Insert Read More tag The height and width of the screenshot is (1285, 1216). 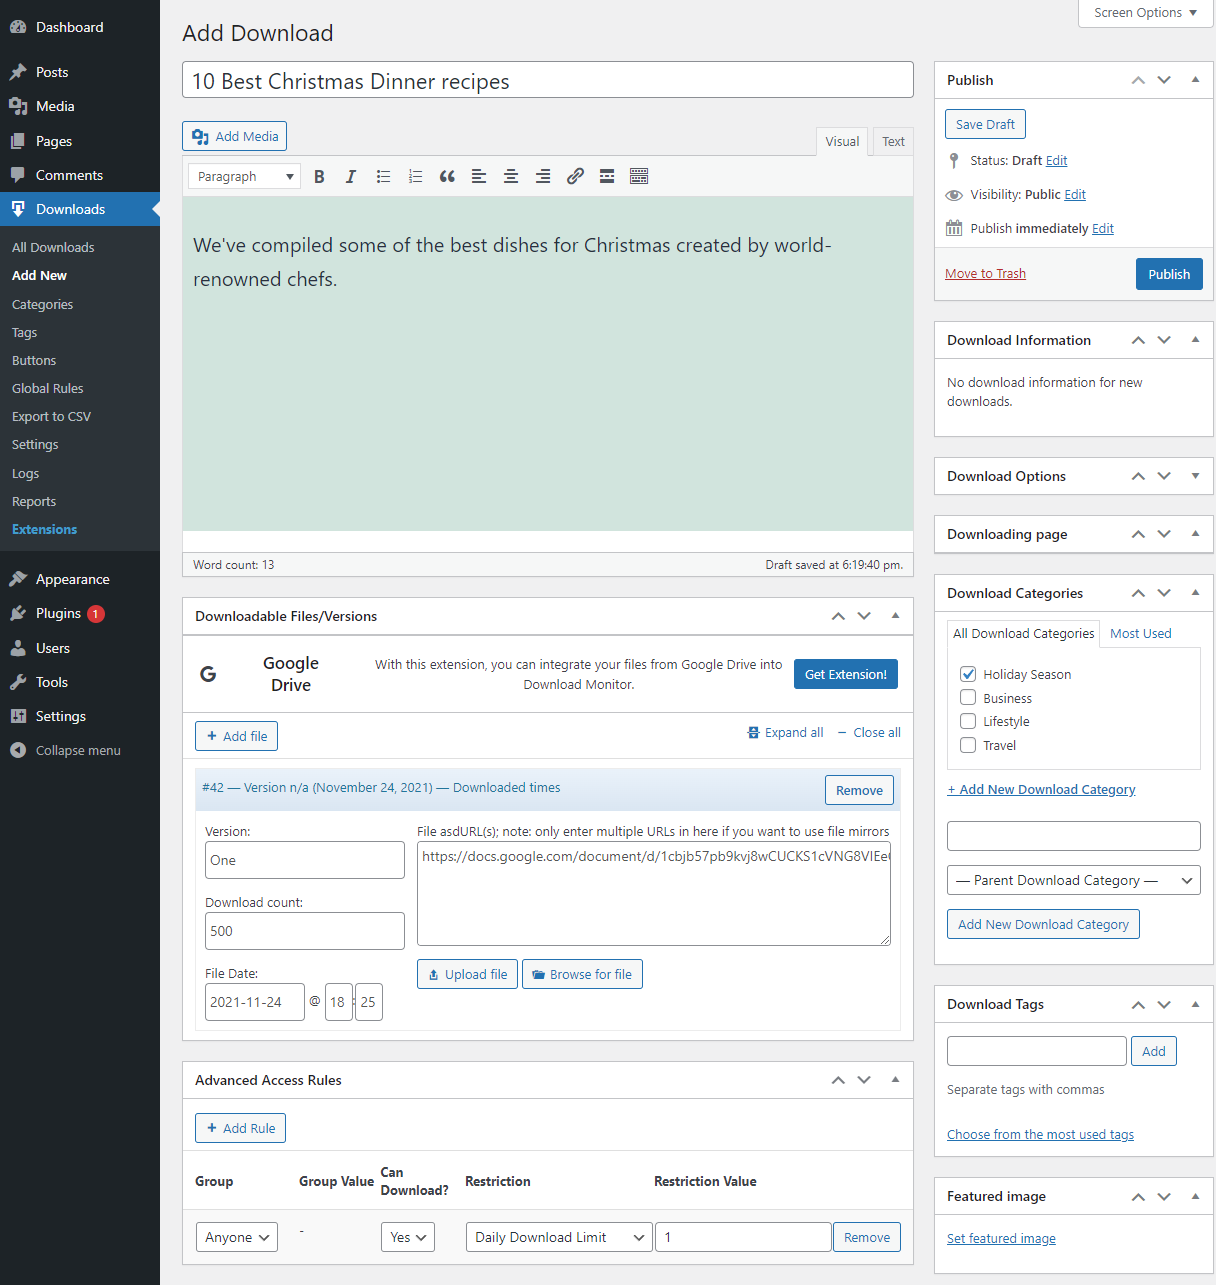click(607, 177)
